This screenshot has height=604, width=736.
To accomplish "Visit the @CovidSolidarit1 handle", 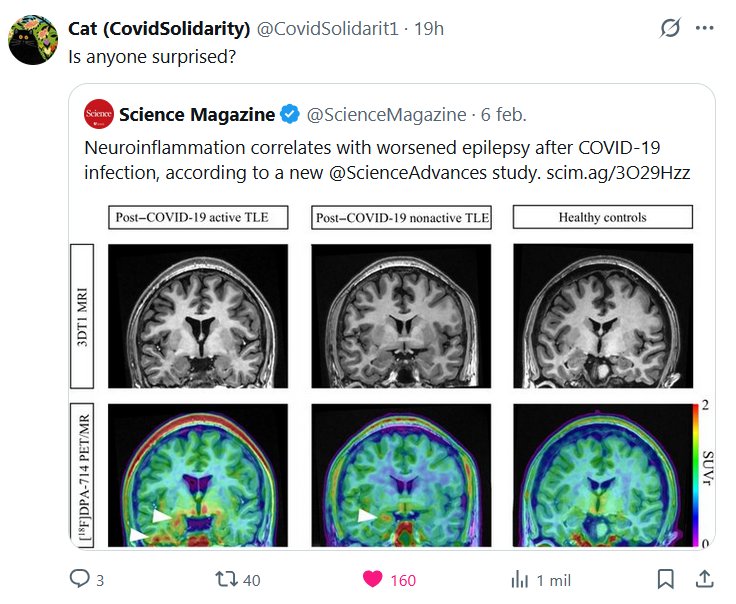I will (327, 29).
